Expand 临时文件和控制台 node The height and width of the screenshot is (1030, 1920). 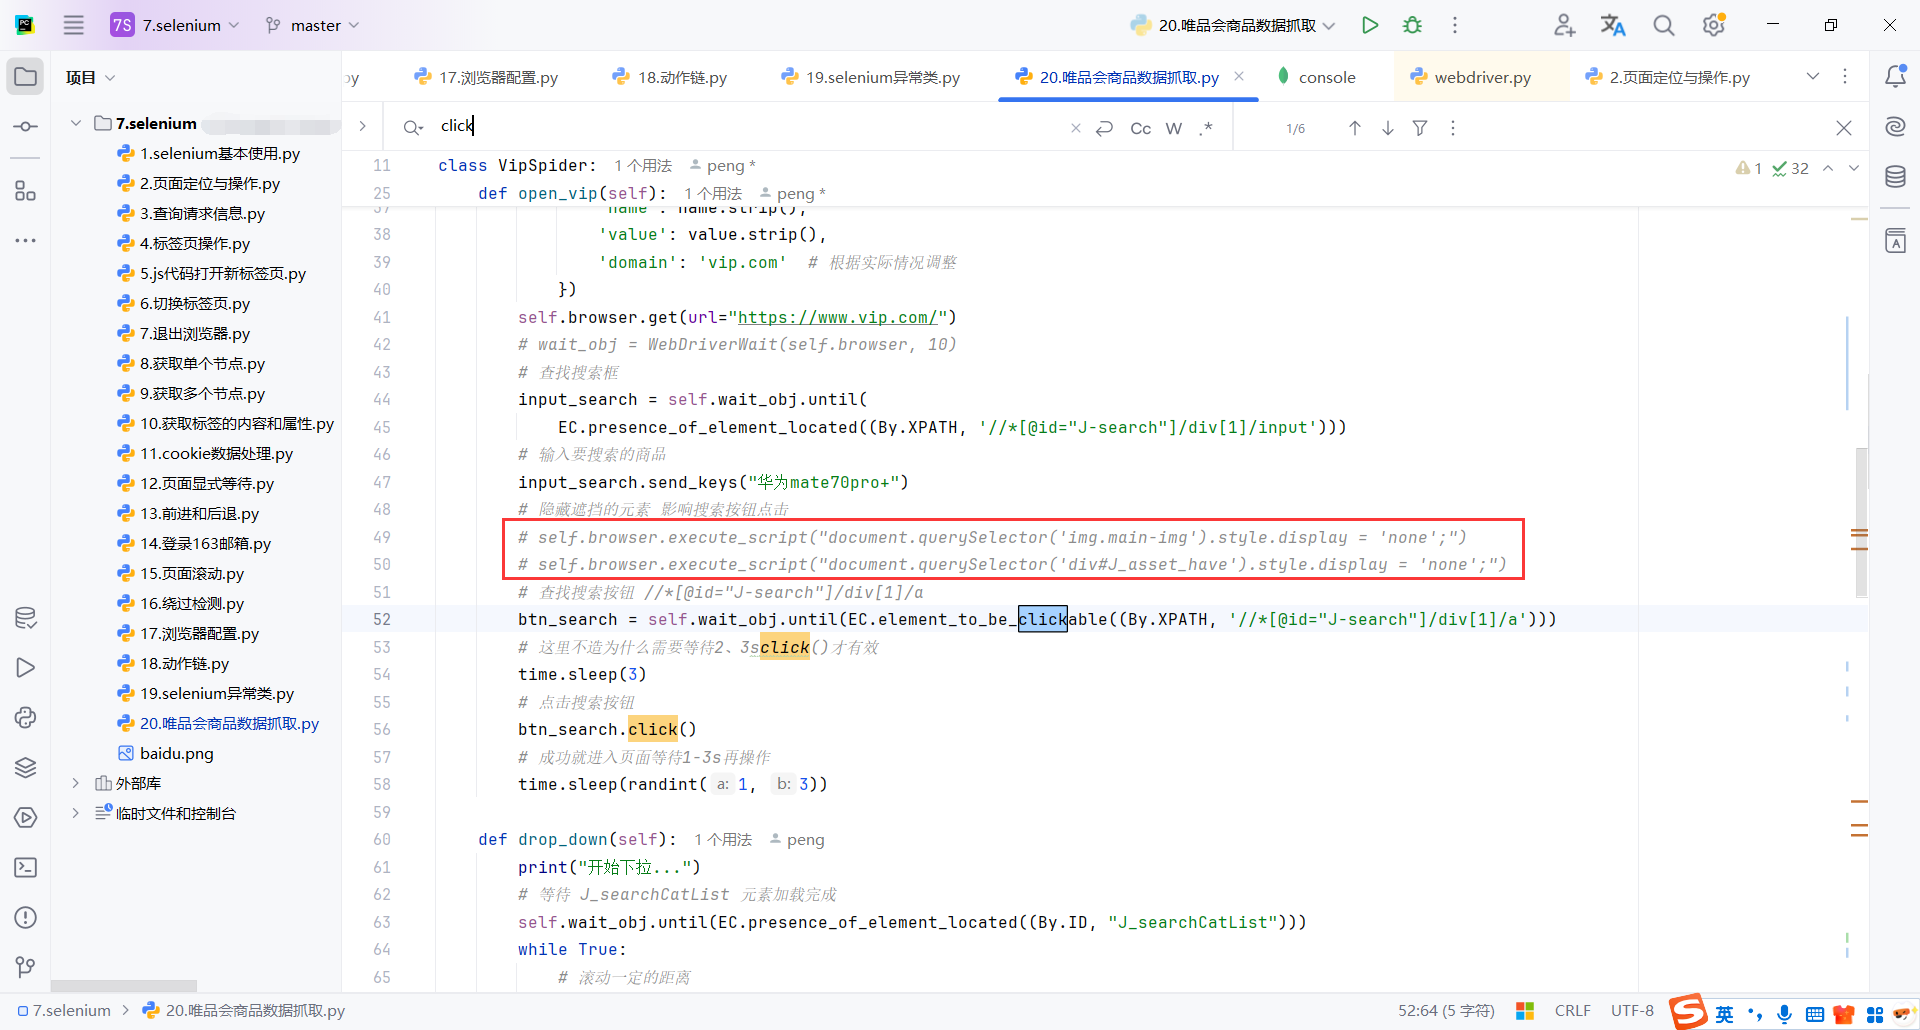76,813
